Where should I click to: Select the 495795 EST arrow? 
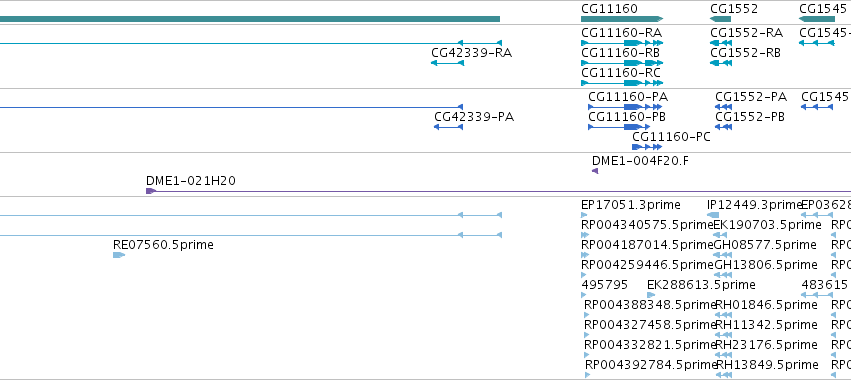[x=584, y=295]
